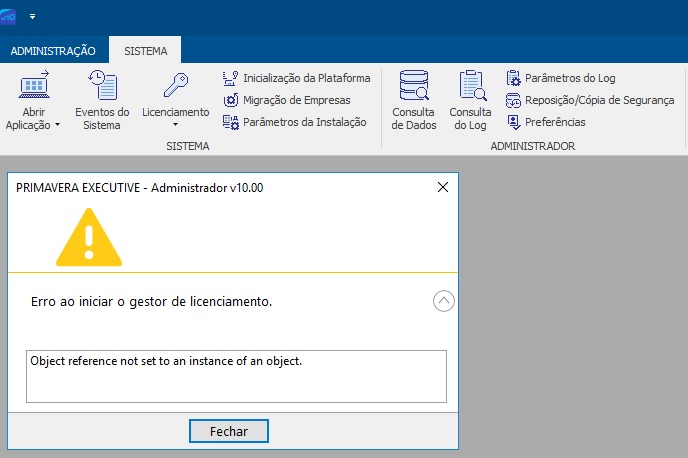The width and height of the screenshot is (688, 458).
Task: Click the Licenciamento key icon
Action: (175, 86)
